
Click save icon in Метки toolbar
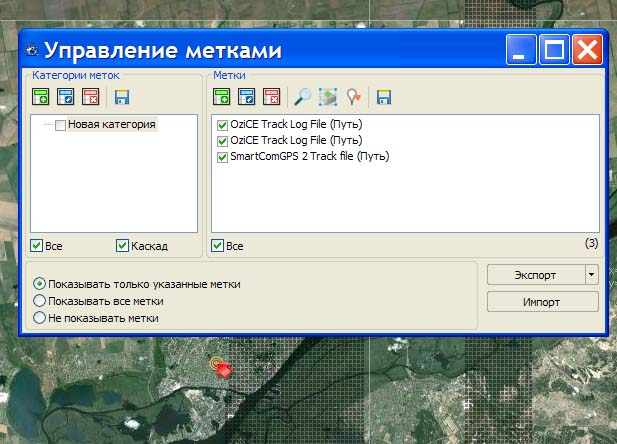click(383, 97)
